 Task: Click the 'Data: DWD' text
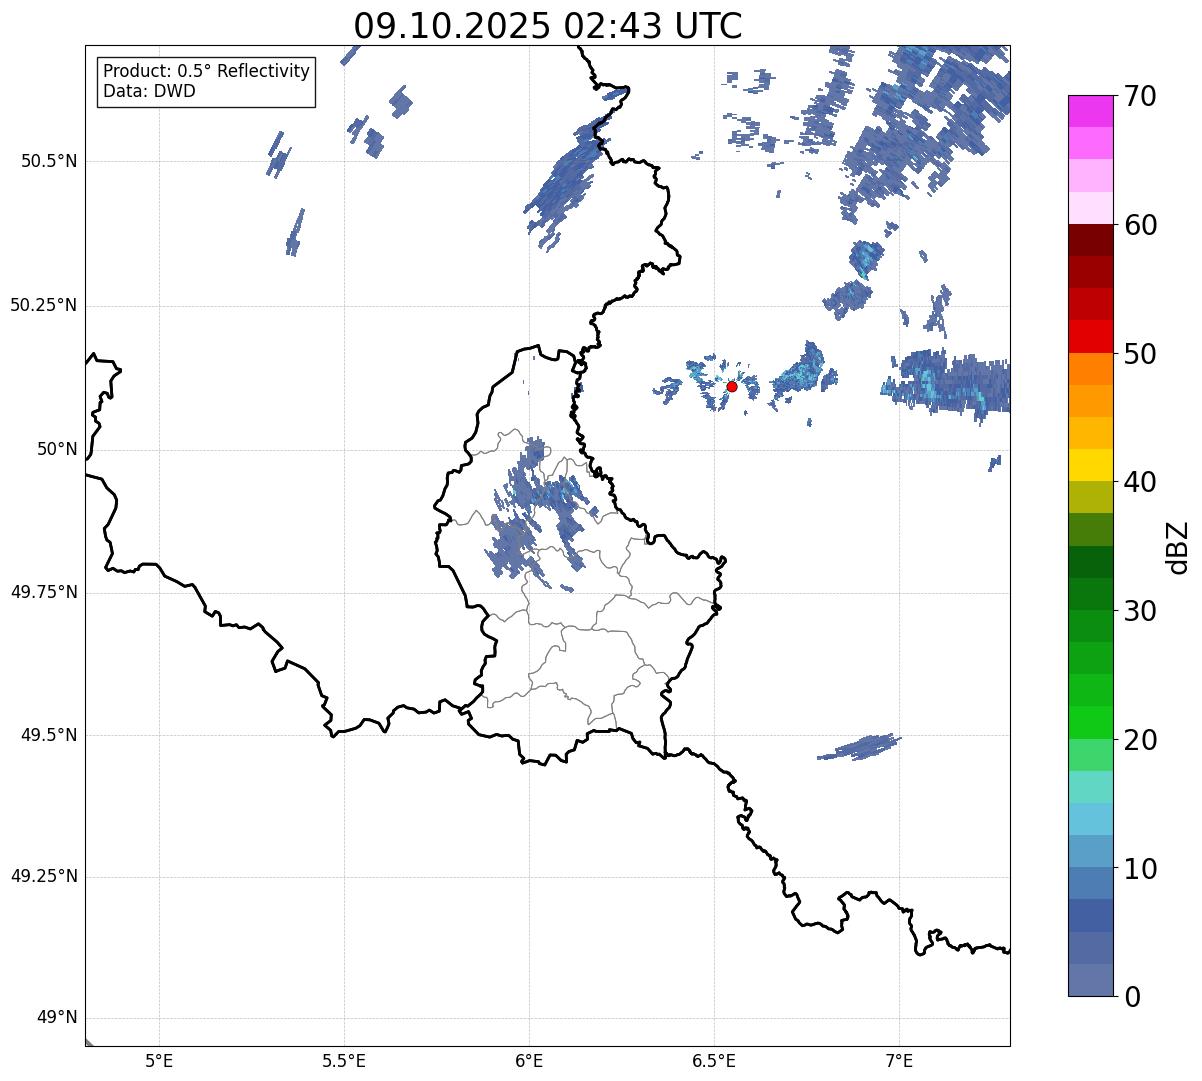click(149, 91)
